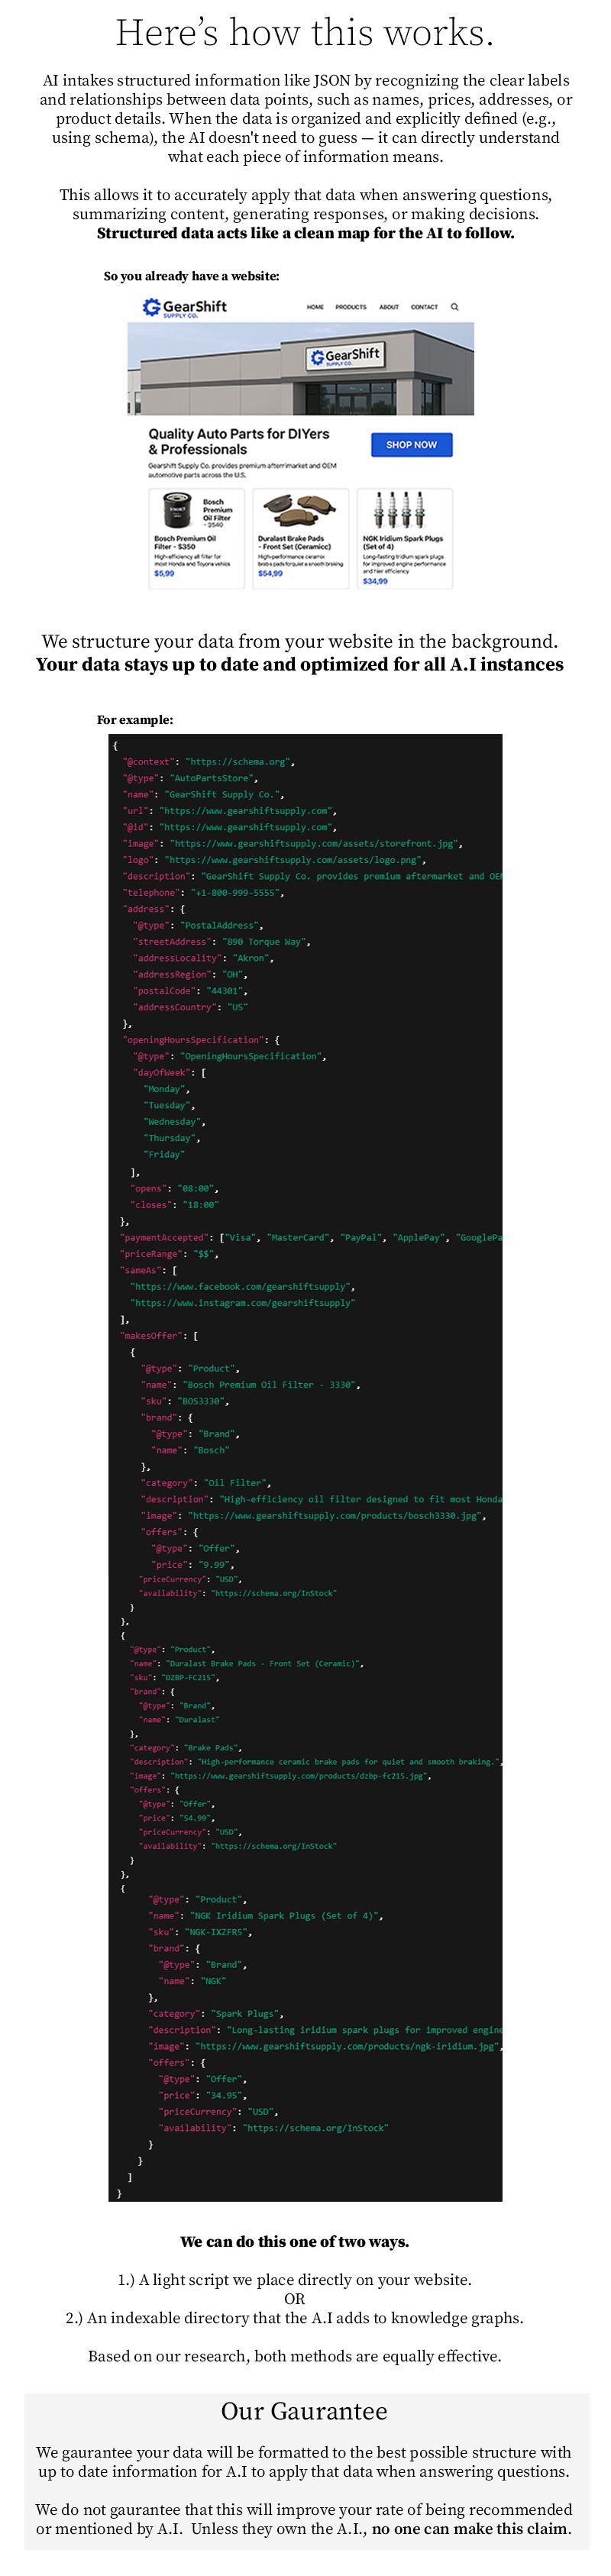Click the $34,99 spark plugs price
This screenshot has height=2576, width=611.
tap(375, 581)
